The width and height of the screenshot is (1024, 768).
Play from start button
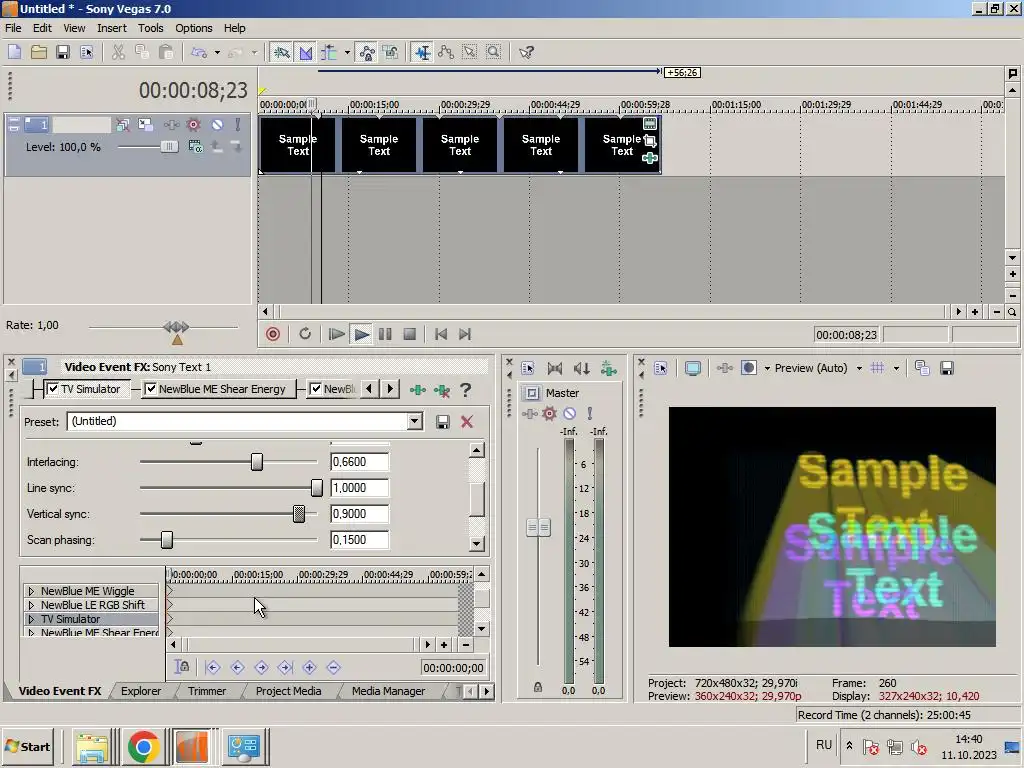click(336, 334)
